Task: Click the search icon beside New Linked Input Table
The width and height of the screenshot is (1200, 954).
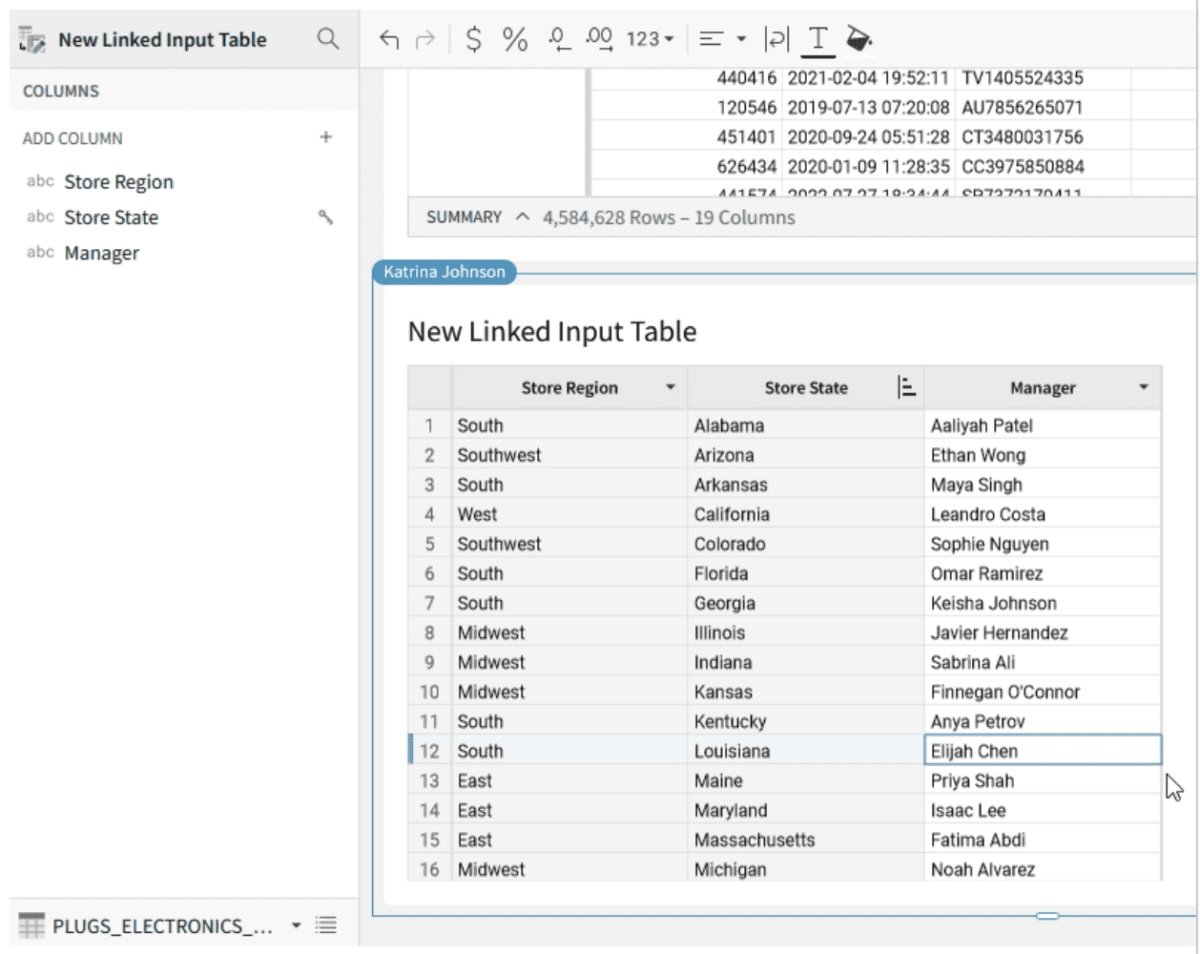Action: point(328,39)
